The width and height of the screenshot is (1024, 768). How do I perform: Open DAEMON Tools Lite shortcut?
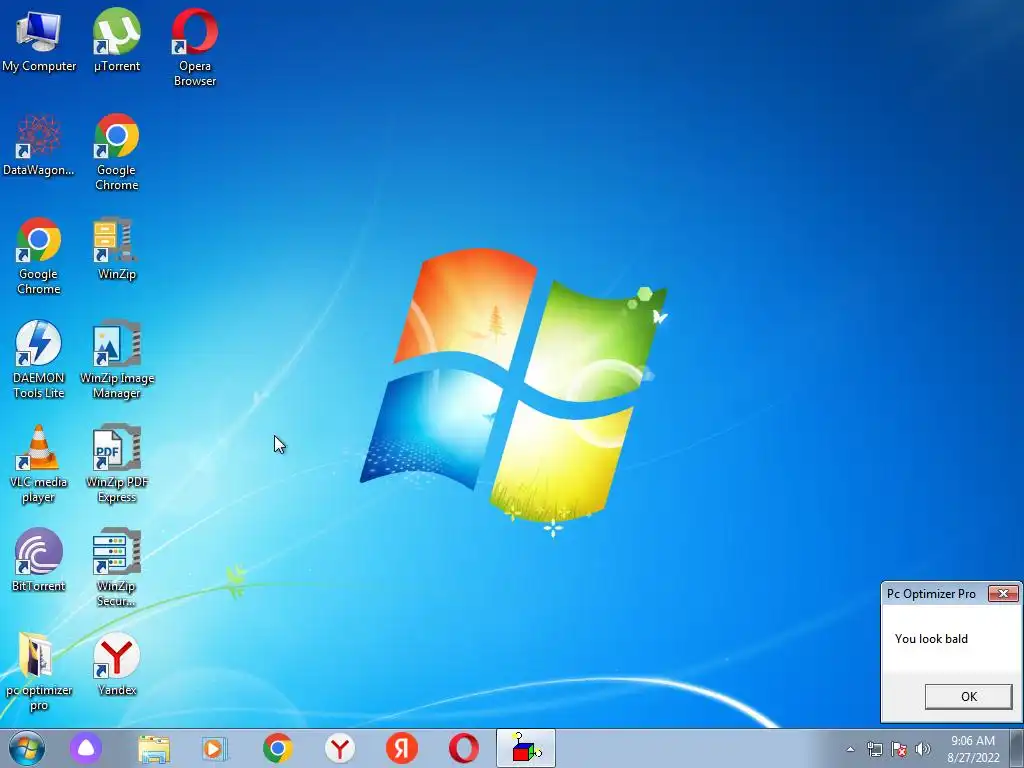click(39, 360)
